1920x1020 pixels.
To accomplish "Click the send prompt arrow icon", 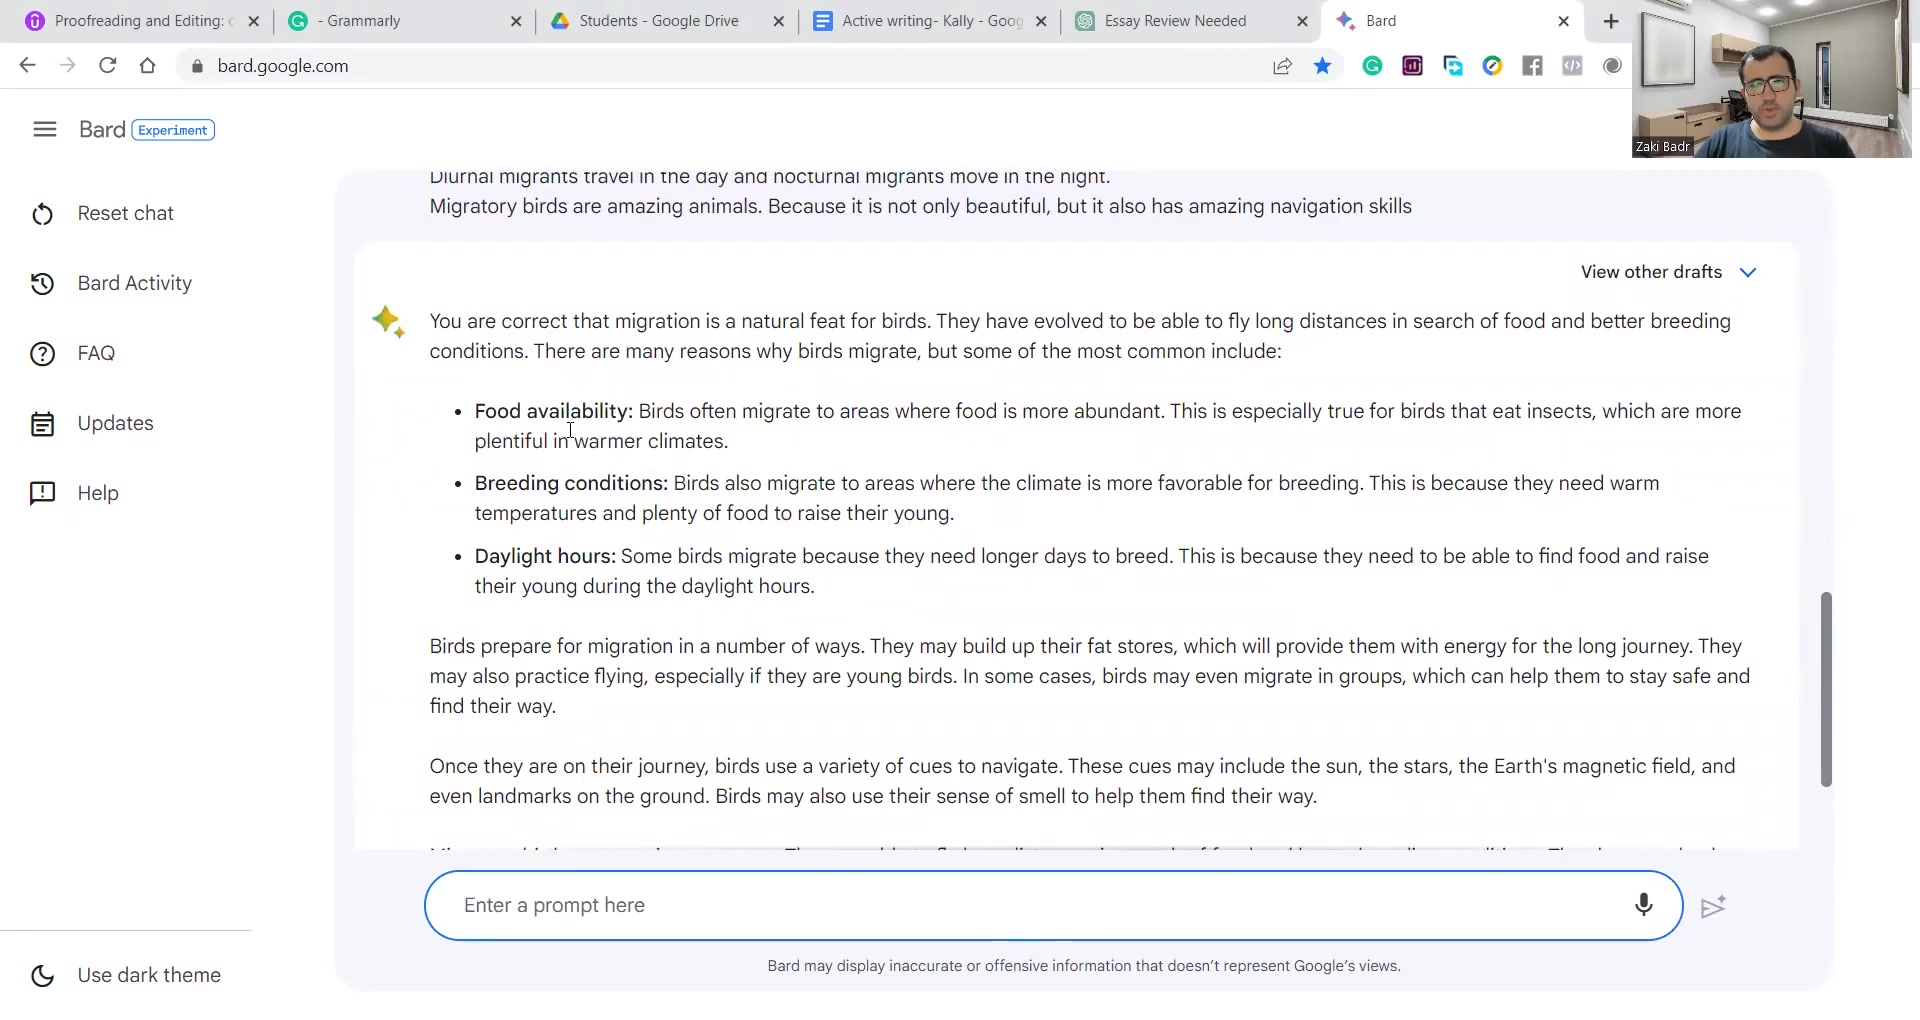I will point(1714,906).
